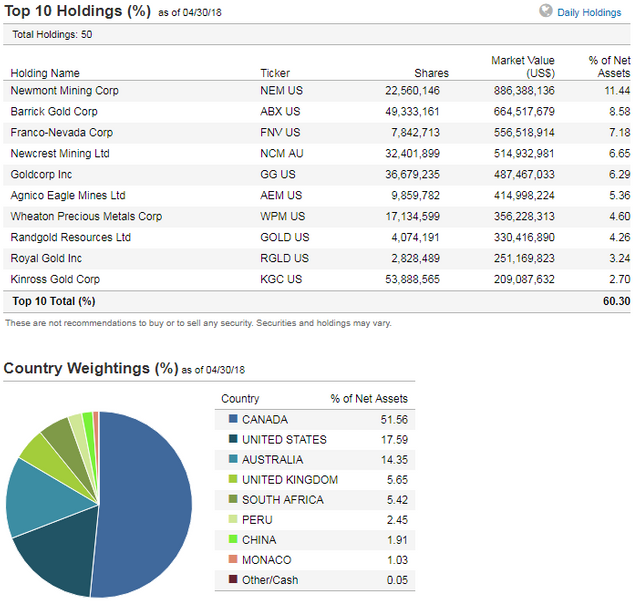Click the Other/Cash maroon swatch
The image size is (640, 609).
tap(233, 579)
